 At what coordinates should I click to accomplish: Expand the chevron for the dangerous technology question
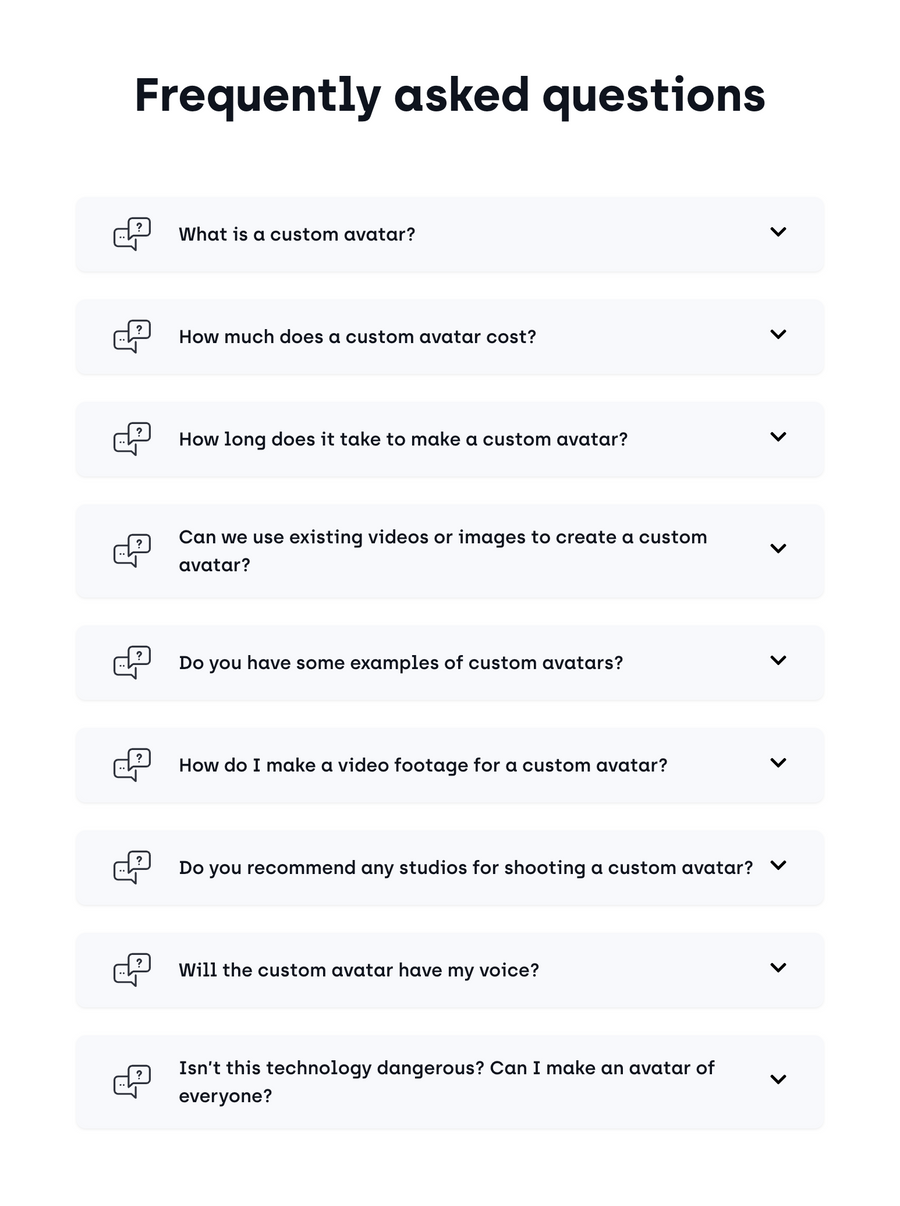[778, 1079]
